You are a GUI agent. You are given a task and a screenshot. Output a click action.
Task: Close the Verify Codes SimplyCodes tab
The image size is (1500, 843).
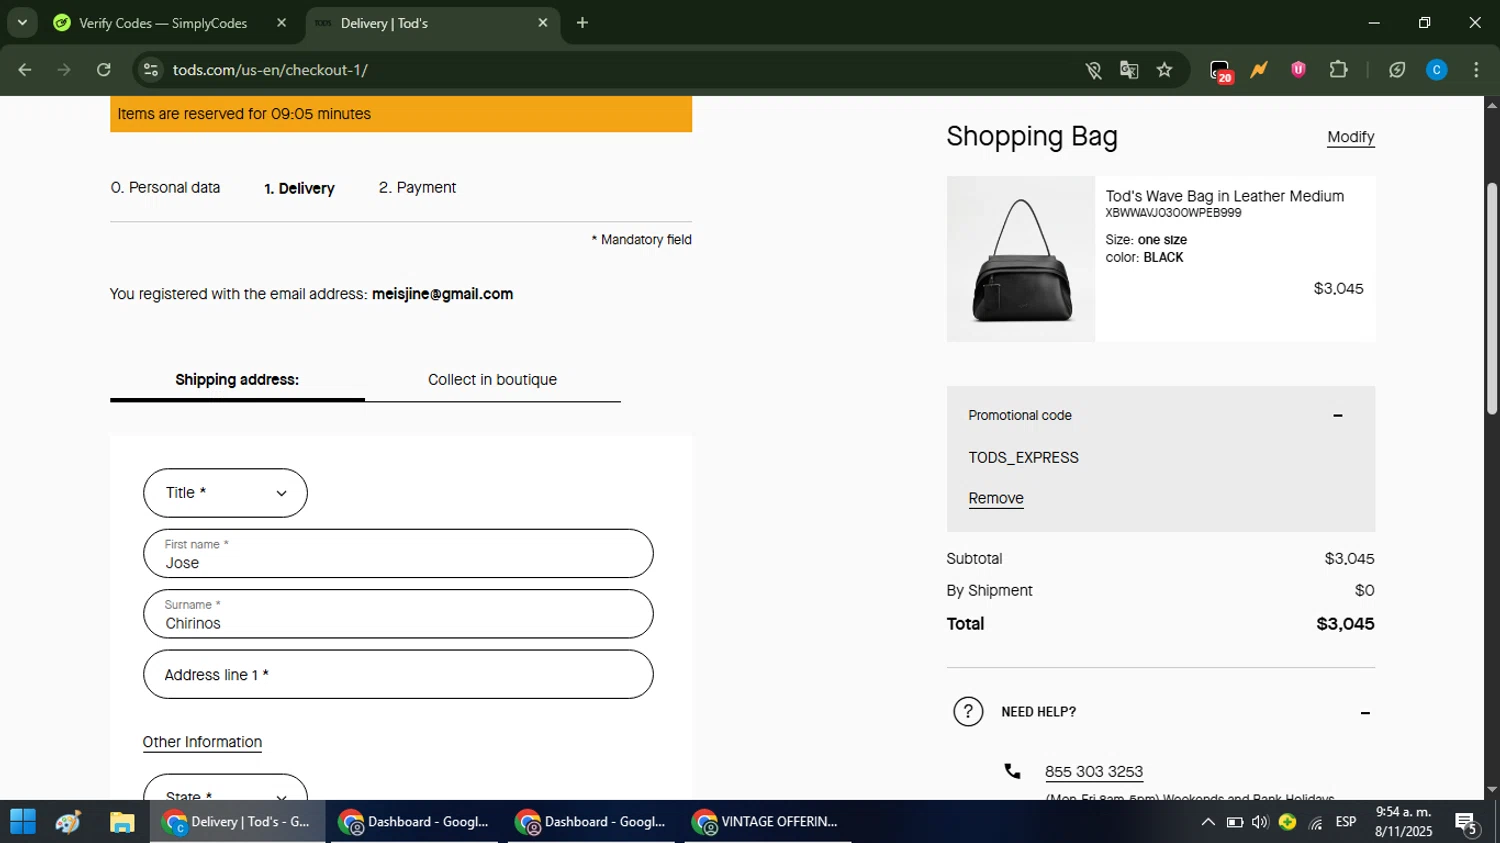click(x=281, y=23)
